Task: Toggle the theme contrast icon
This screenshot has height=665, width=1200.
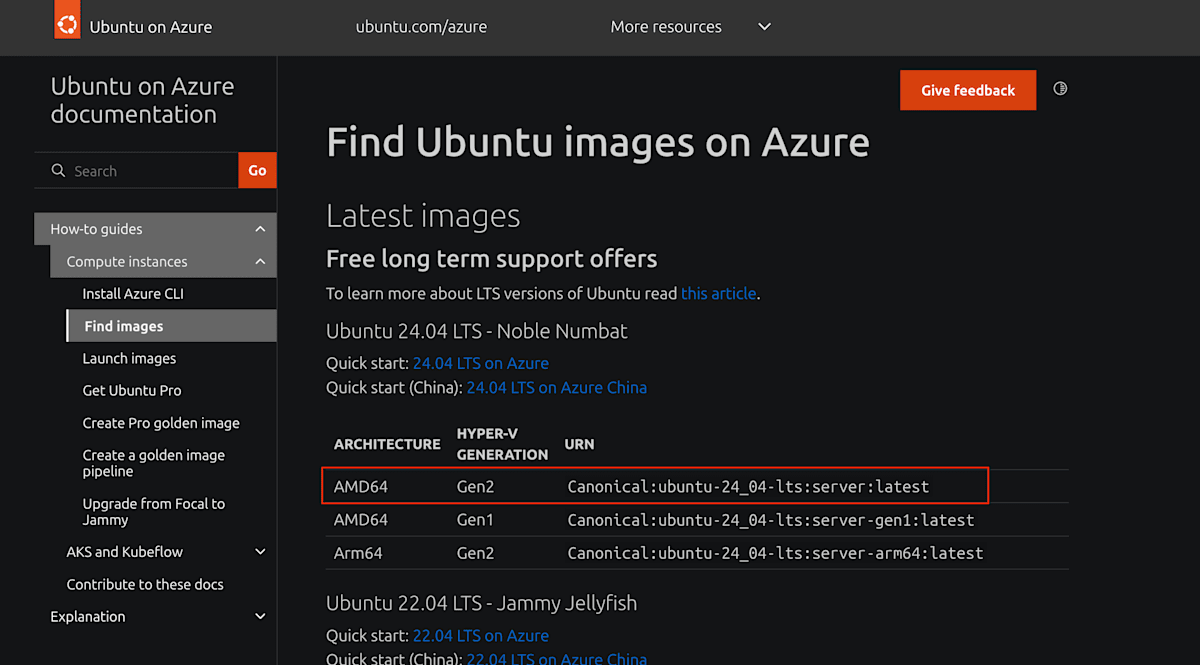Action: coord(1060,89)
